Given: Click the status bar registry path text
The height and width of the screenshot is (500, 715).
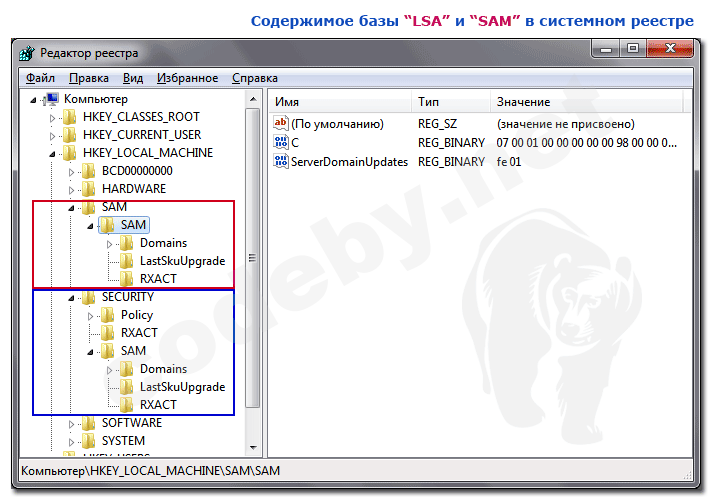Looking at the screenshot, I should pos(150,471).
